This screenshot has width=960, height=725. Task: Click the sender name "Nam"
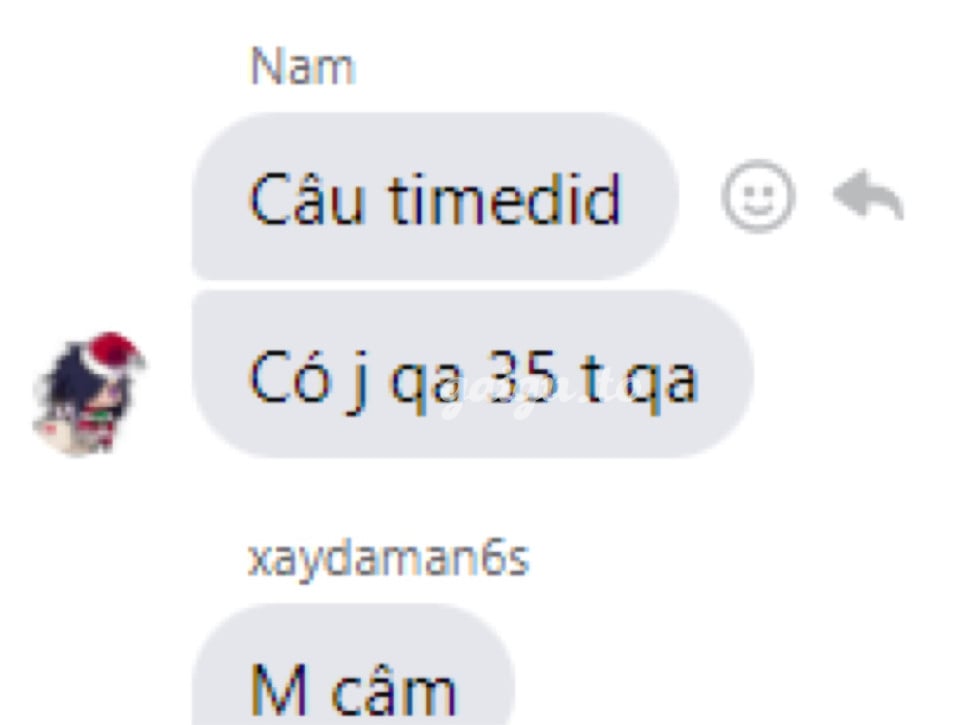click(302, 66)
